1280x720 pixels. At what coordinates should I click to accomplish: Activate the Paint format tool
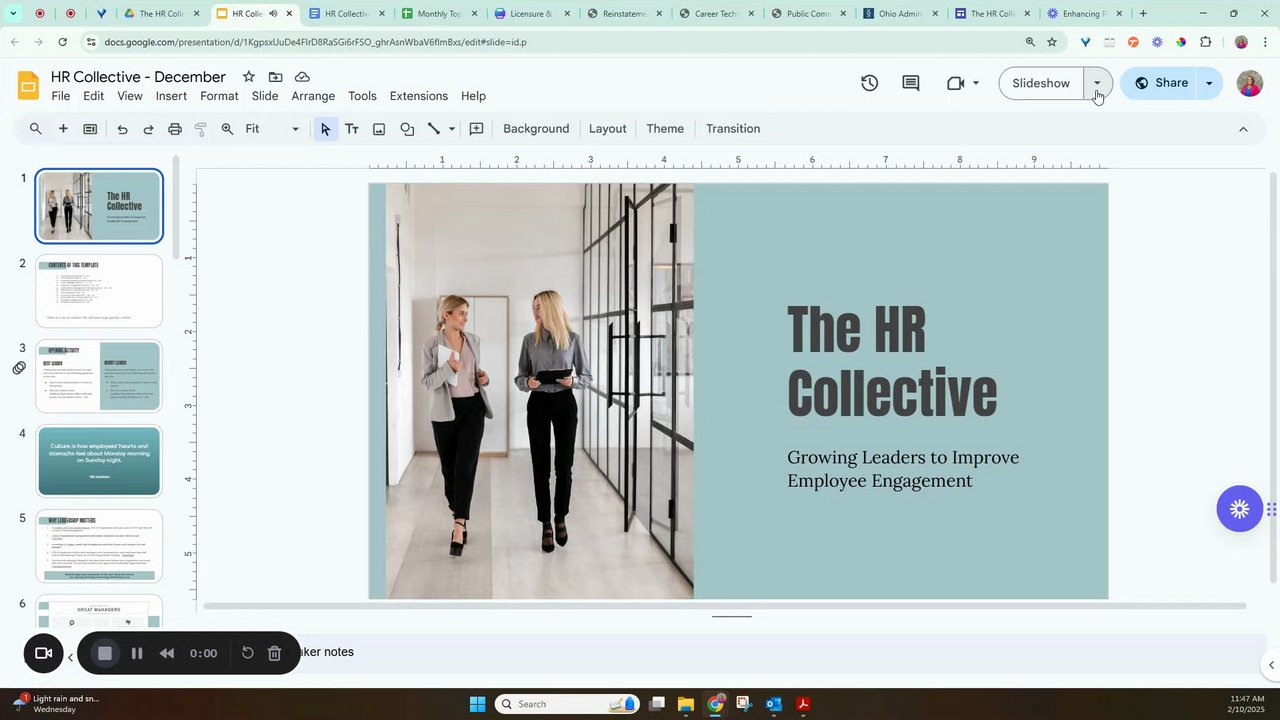[201, 129]
